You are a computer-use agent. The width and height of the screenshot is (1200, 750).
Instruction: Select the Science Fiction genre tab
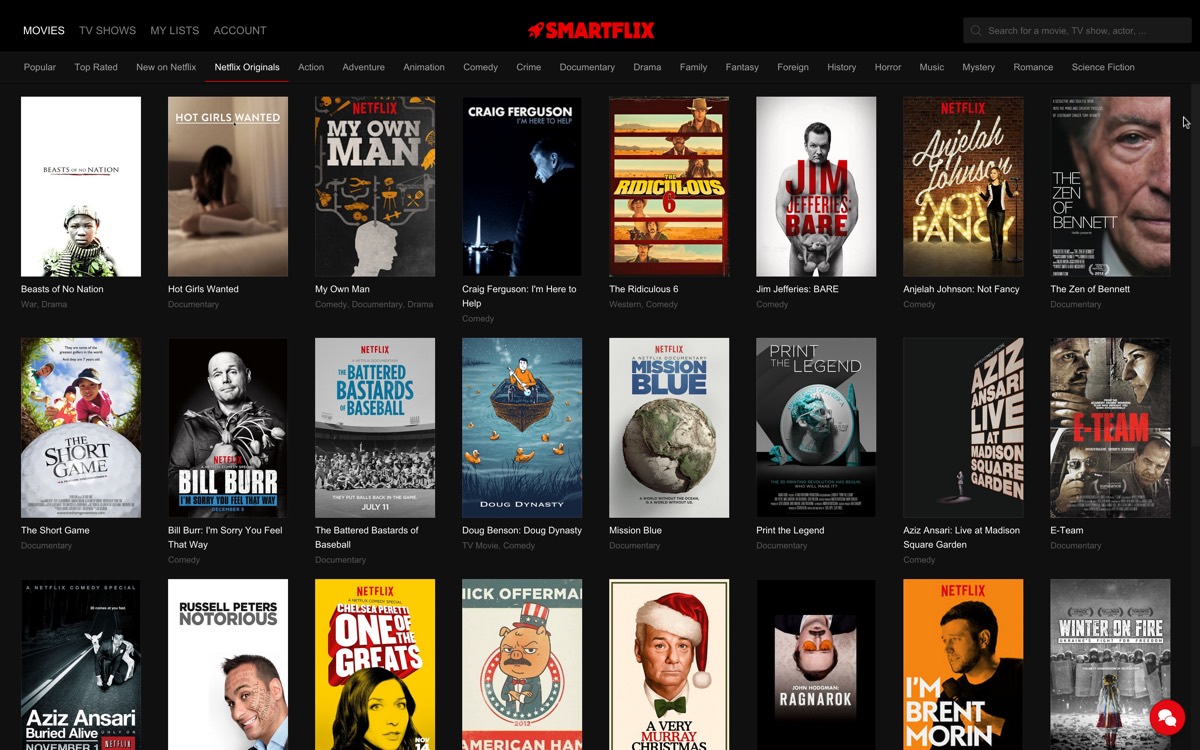[x=1103, y=67]
